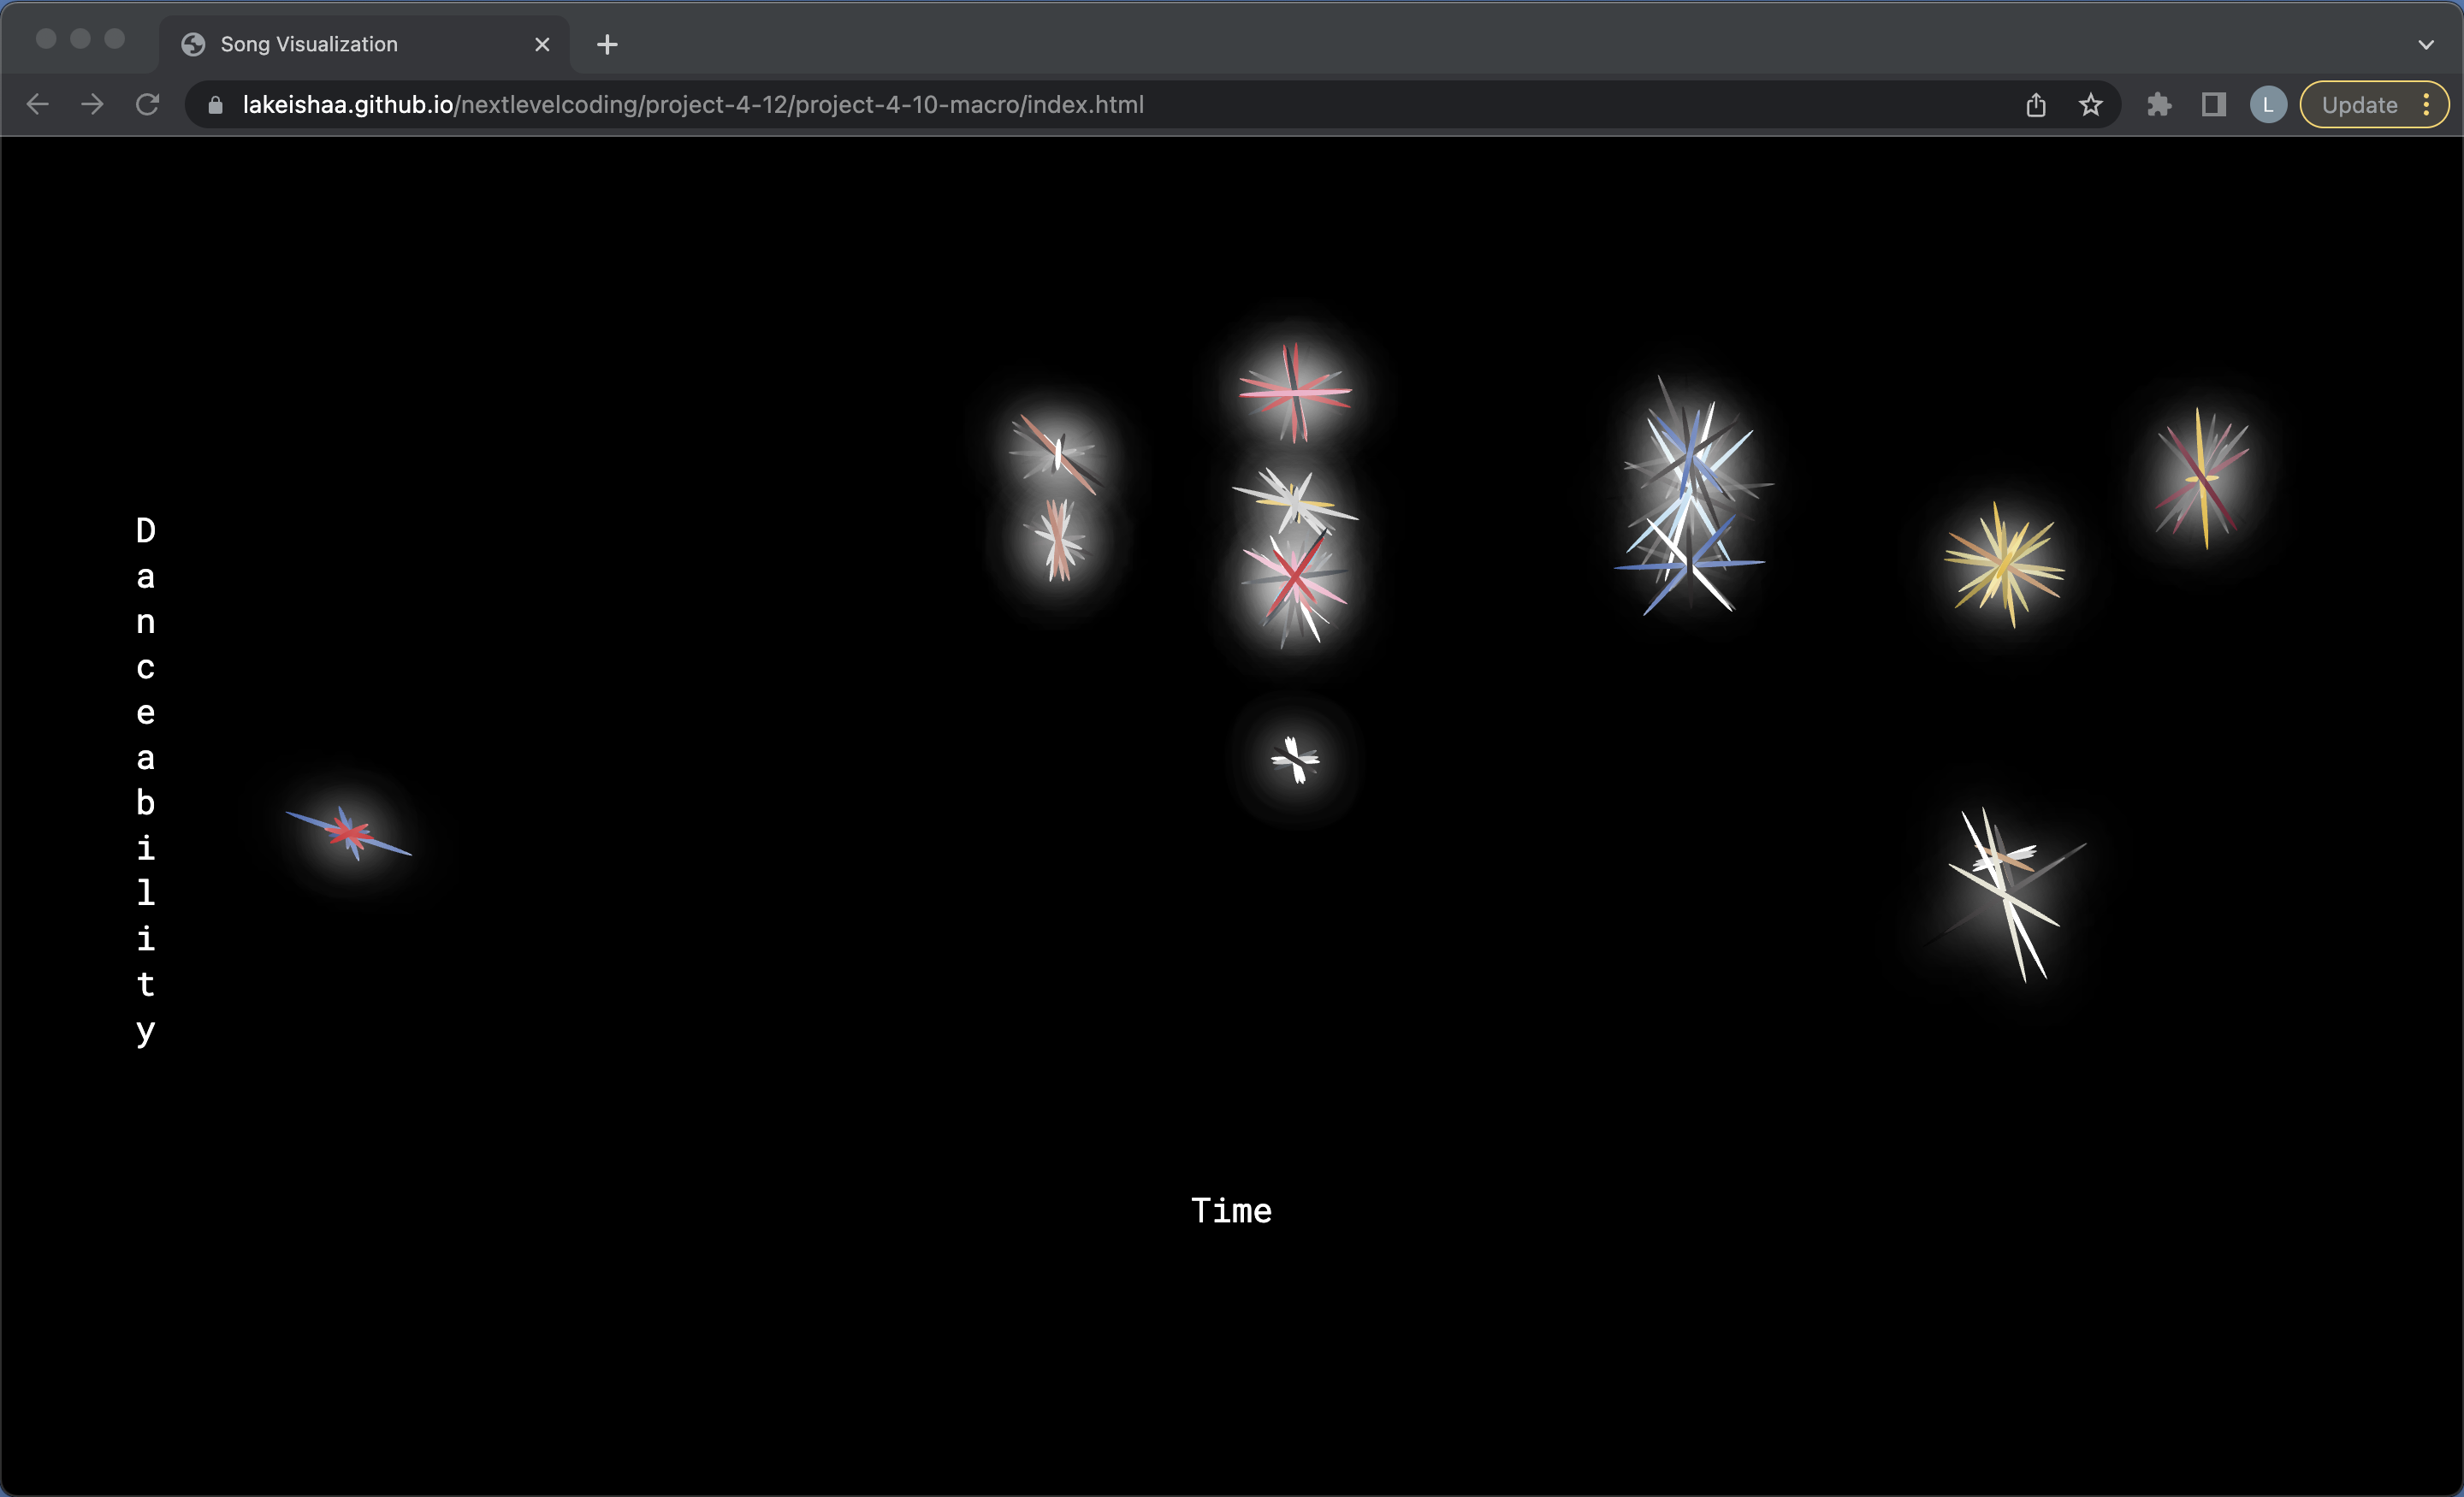Click the blue-red burst at far left

348,833
